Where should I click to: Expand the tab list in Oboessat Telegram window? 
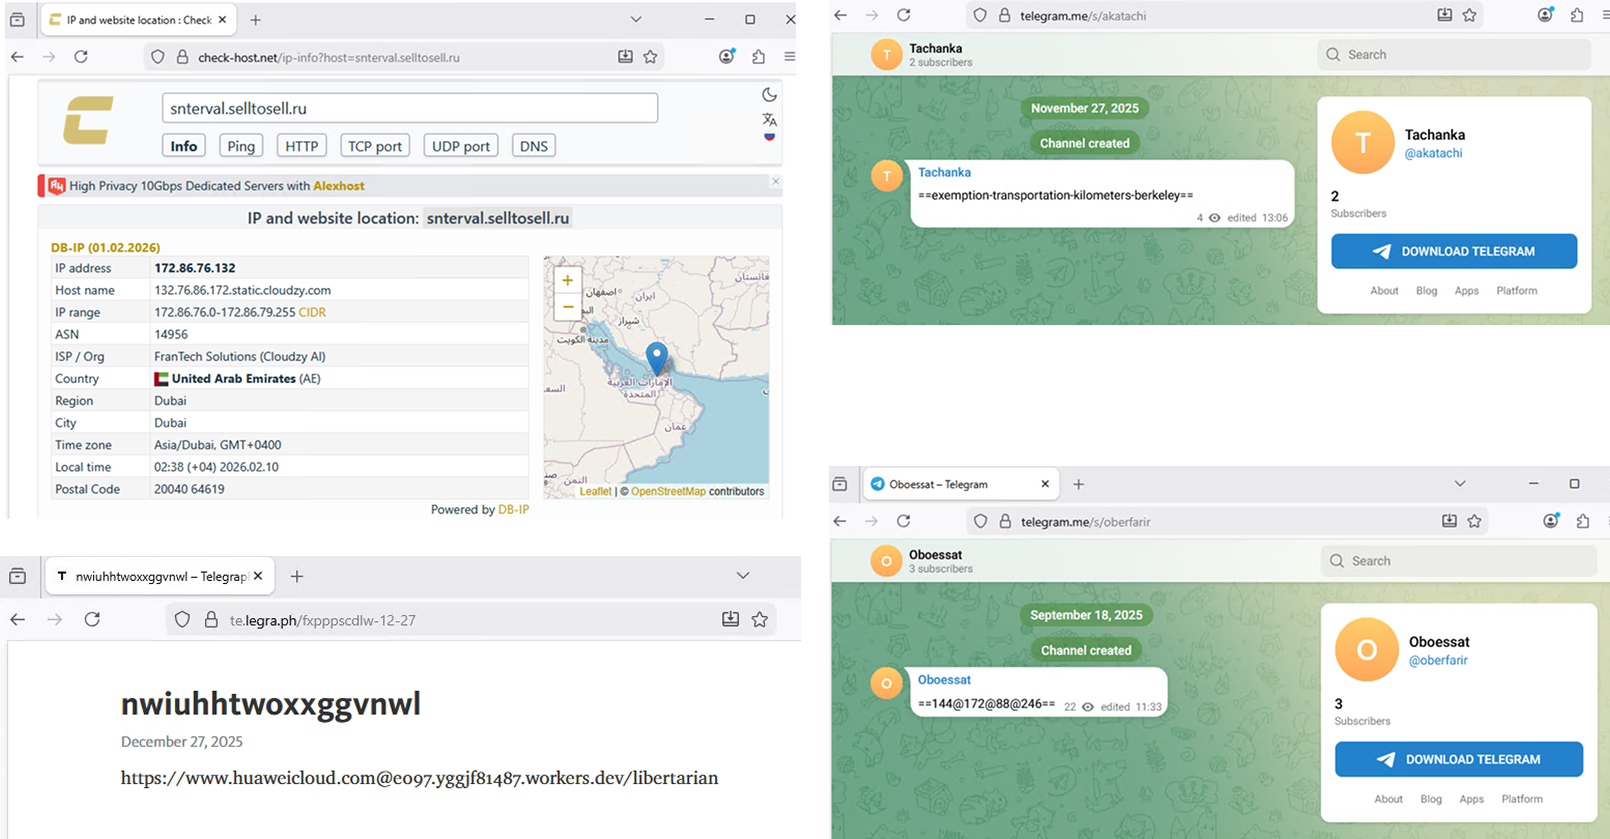click(1460, 484)
